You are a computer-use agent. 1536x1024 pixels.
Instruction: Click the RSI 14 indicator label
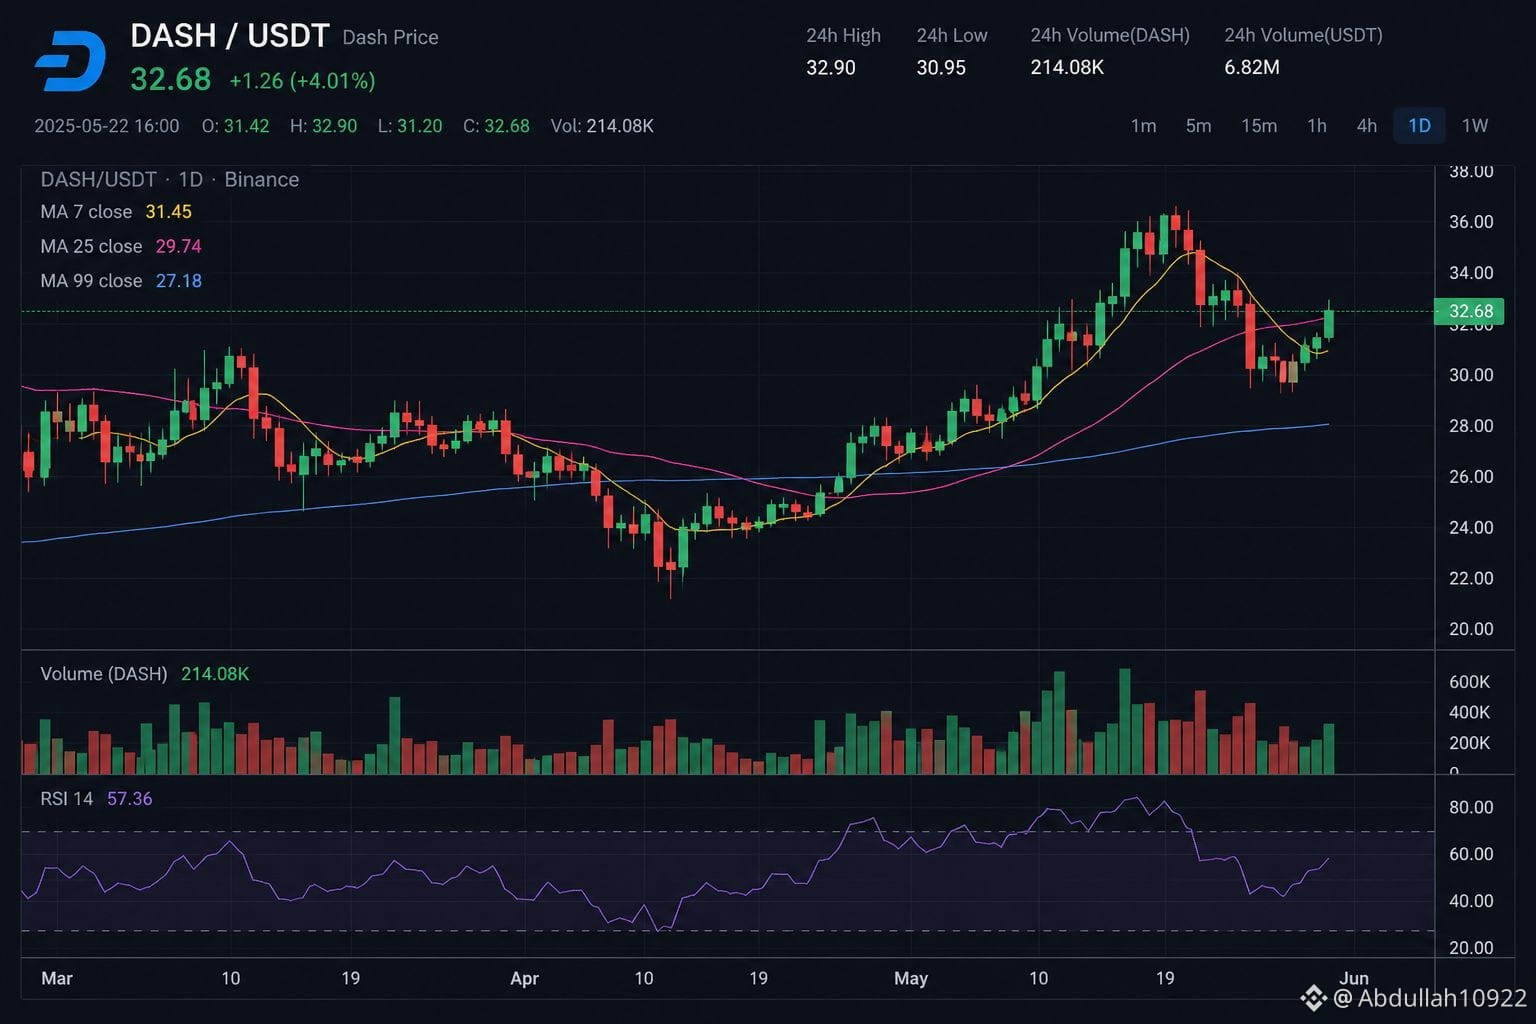coord(67,799)
